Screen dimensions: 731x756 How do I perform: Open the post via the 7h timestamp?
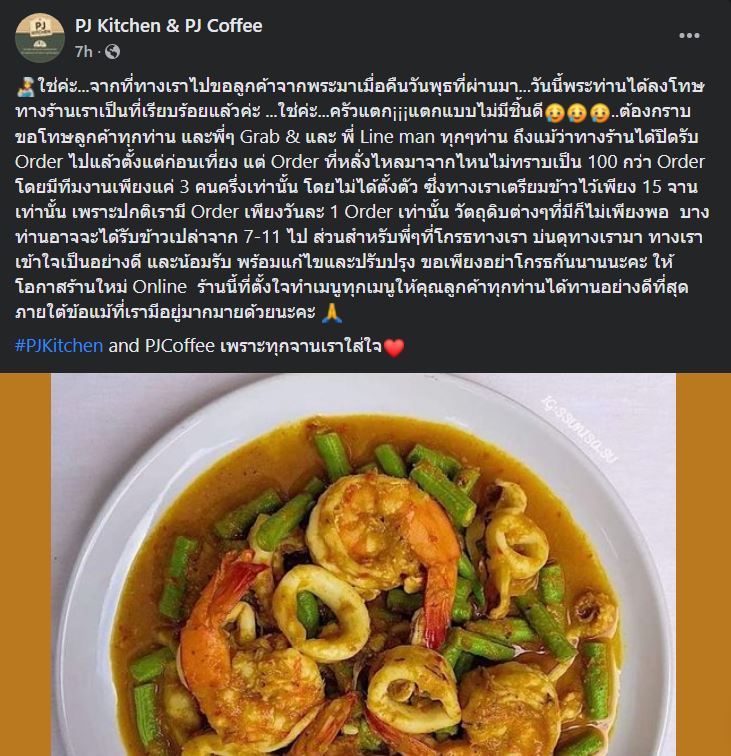(83, 52)
